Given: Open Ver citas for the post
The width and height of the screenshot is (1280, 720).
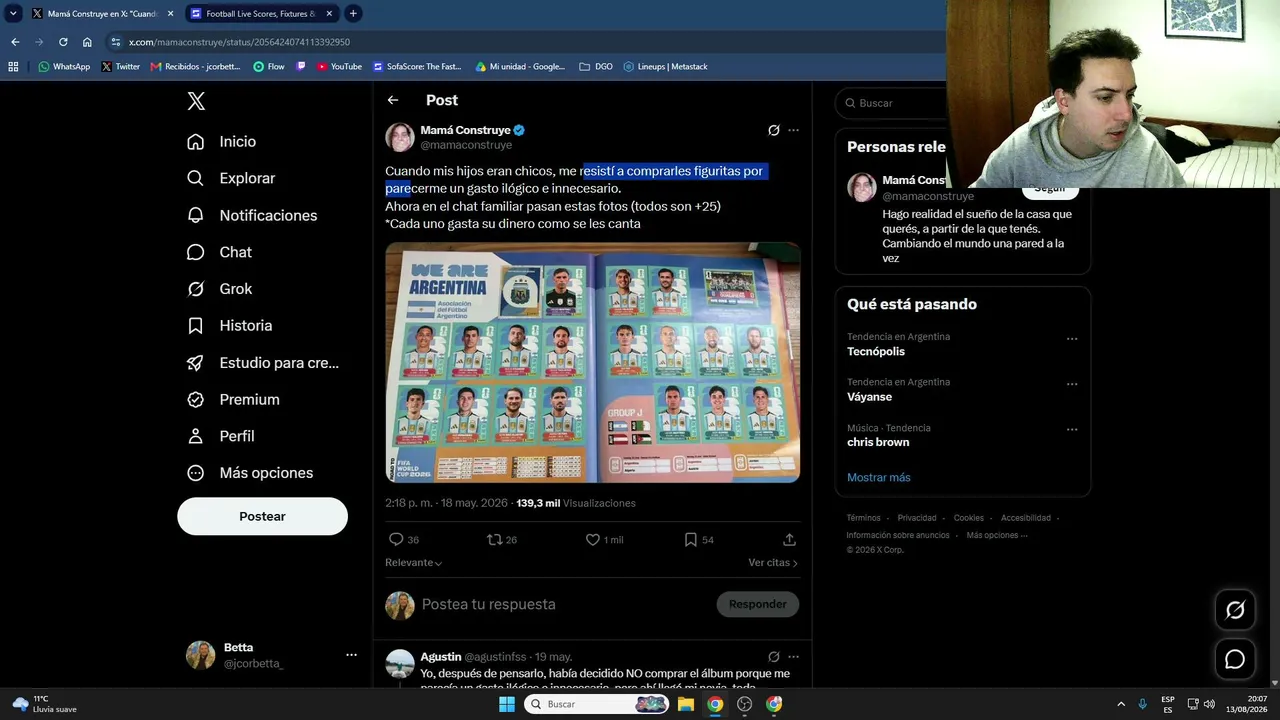Looking at the screenshot, I should coord(773,563).
